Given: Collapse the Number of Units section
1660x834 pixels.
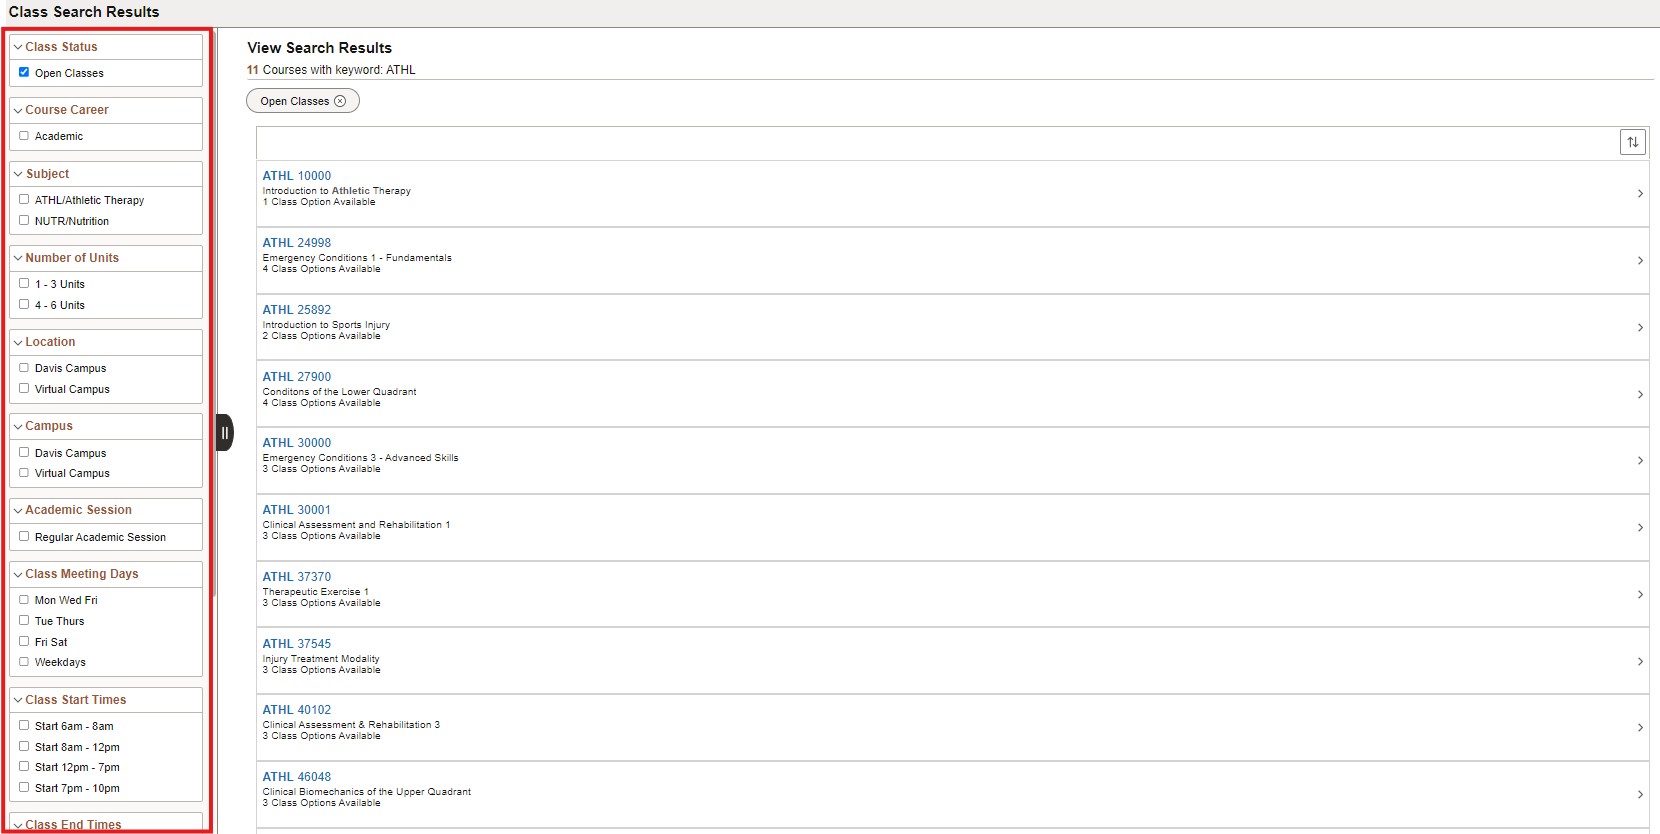Looking at the screenshot, I should click(x=18, y=258).
